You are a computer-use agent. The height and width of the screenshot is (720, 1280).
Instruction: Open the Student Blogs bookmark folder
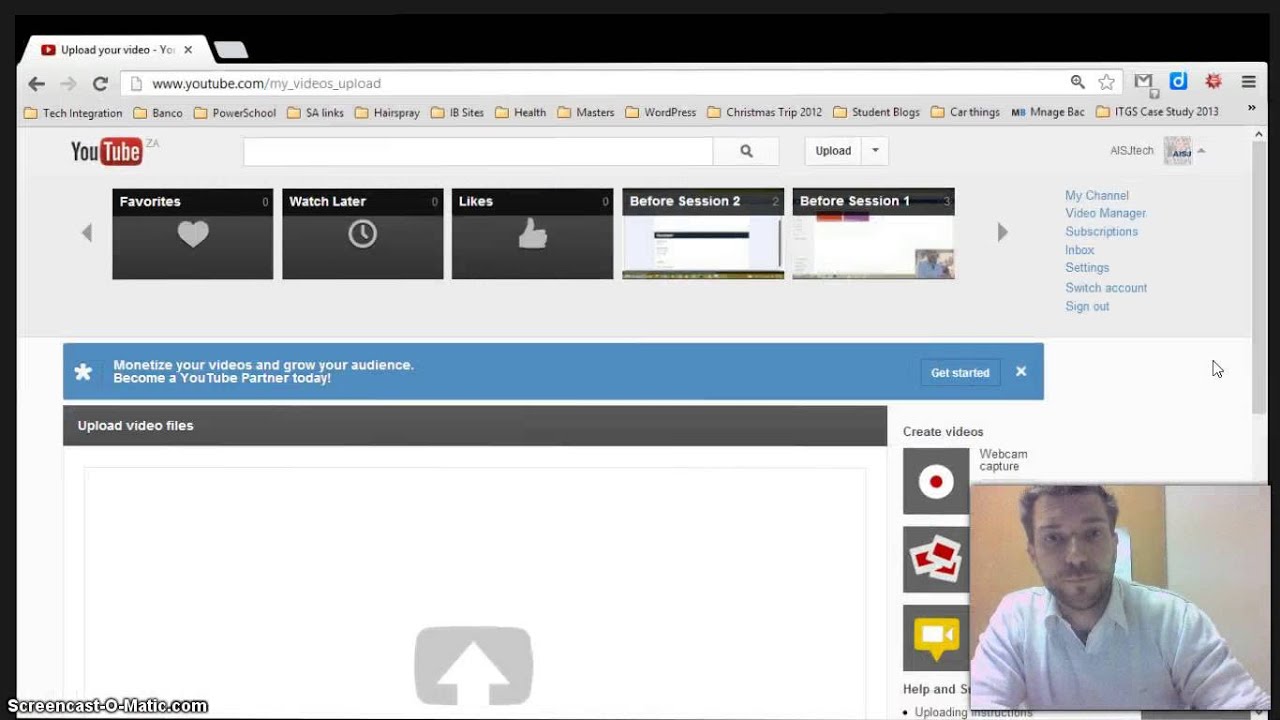[x=876, y=113]
